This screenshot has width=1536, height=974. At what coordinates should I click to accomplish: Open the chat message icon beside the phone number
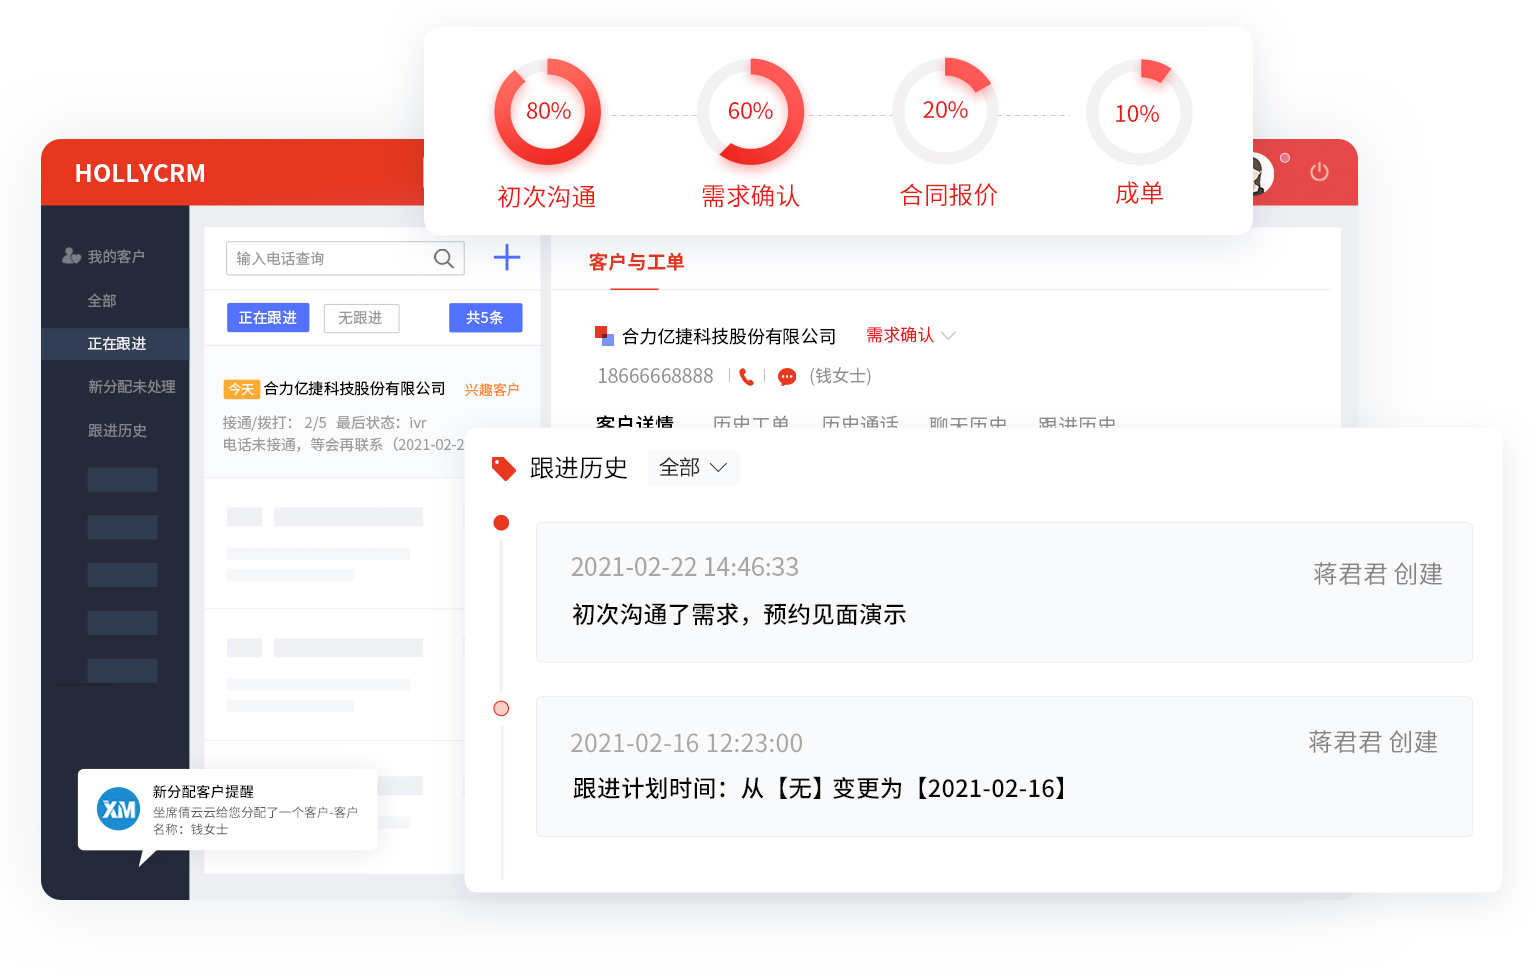pos(787,376)
